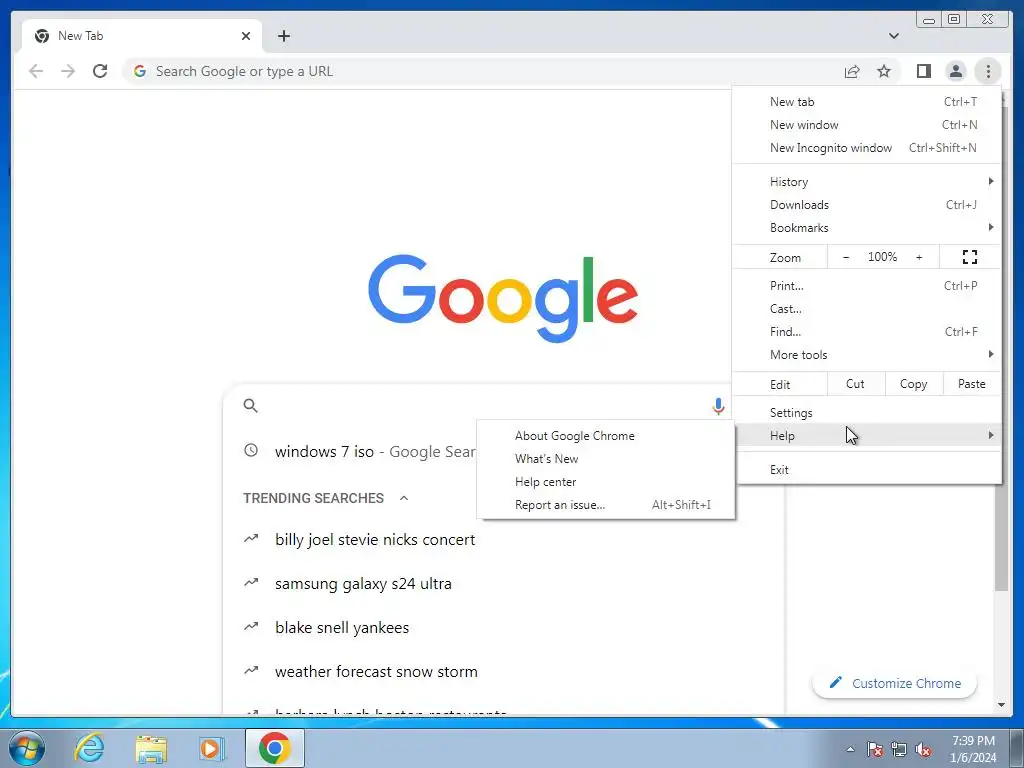The height and width of the screenshot is (768, 1024).
Task: Open What's New from Help submenu
Action: (x=606, y=458)
